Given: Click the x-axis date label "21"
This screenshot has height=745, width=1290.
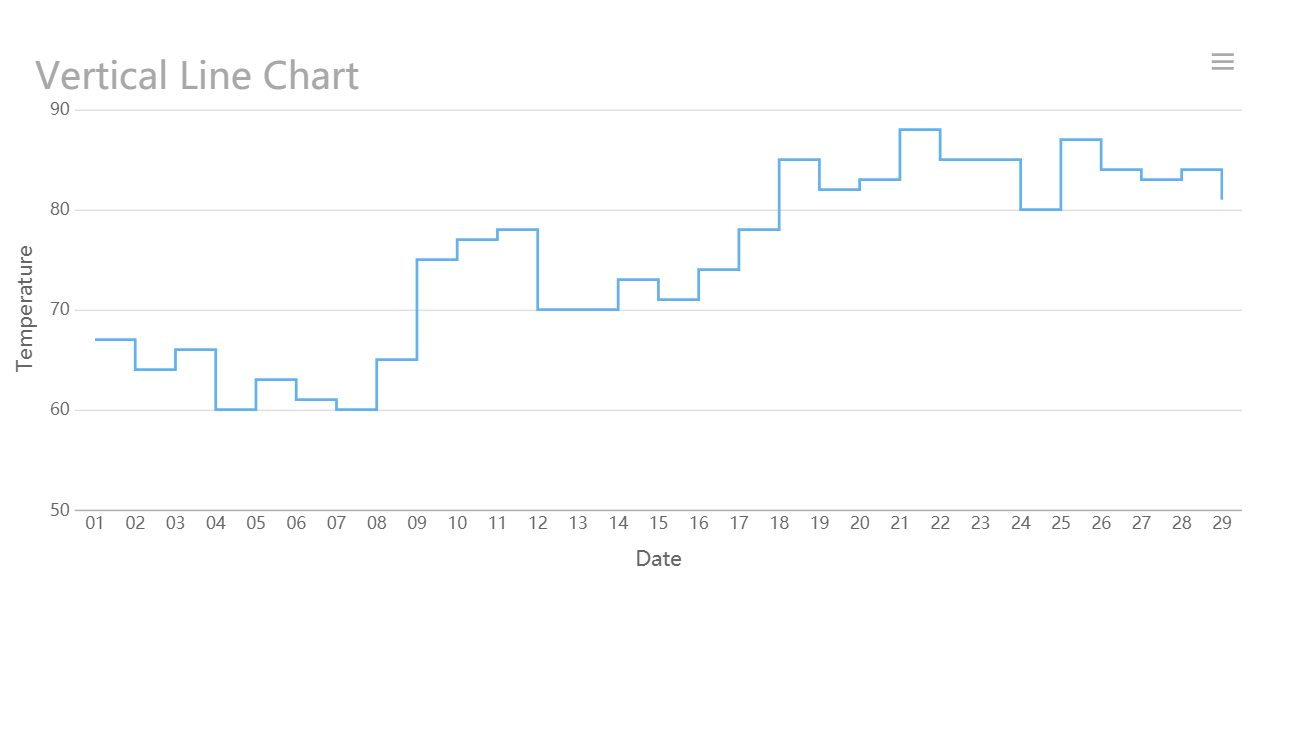Looking at the screenshot, I should point(900,523).
